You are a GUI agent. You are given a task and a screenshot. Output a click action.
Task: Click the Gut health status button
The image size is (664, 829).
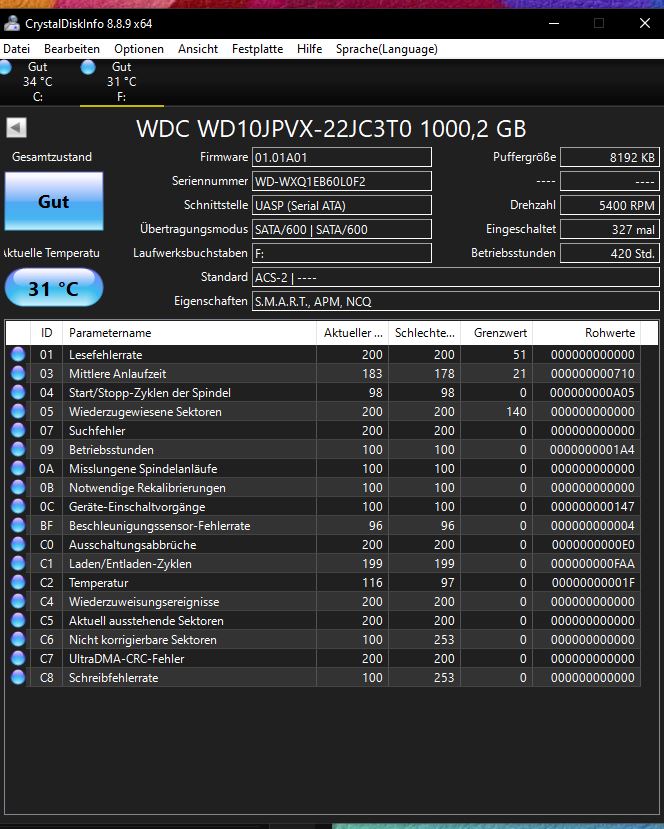click(54, 201)
